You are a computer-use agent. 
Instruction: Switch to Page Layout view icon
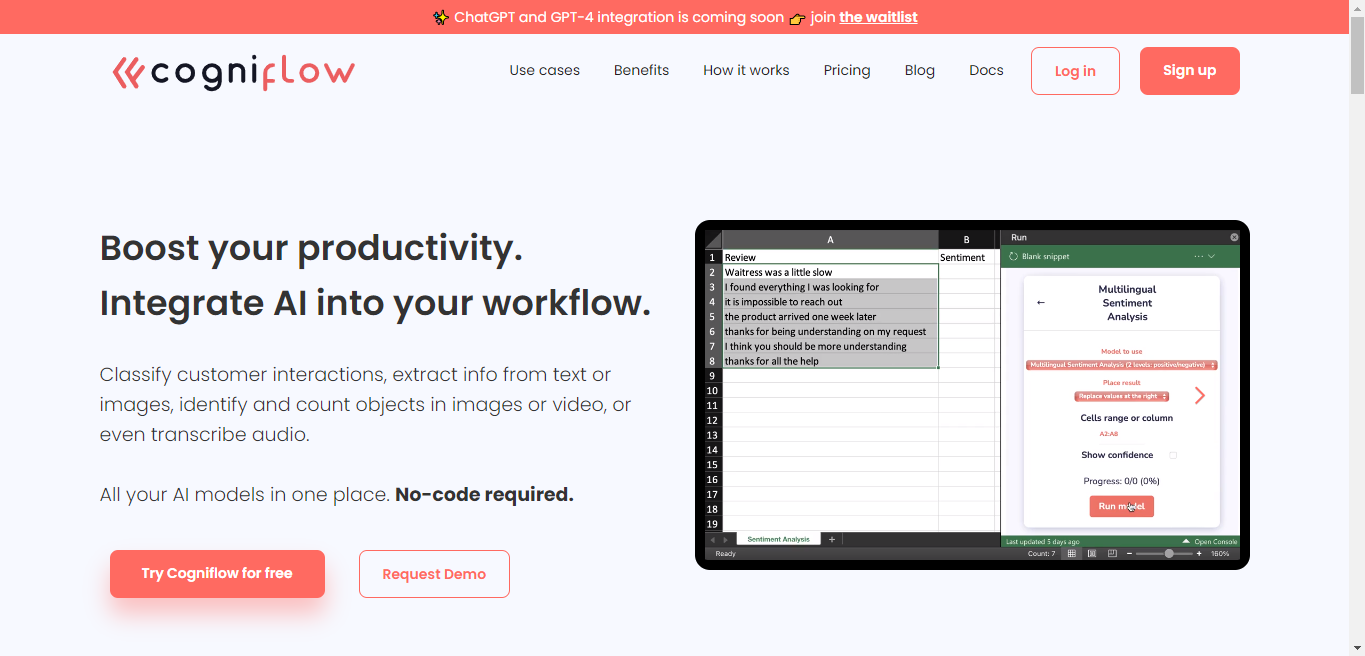[1092, 553]
